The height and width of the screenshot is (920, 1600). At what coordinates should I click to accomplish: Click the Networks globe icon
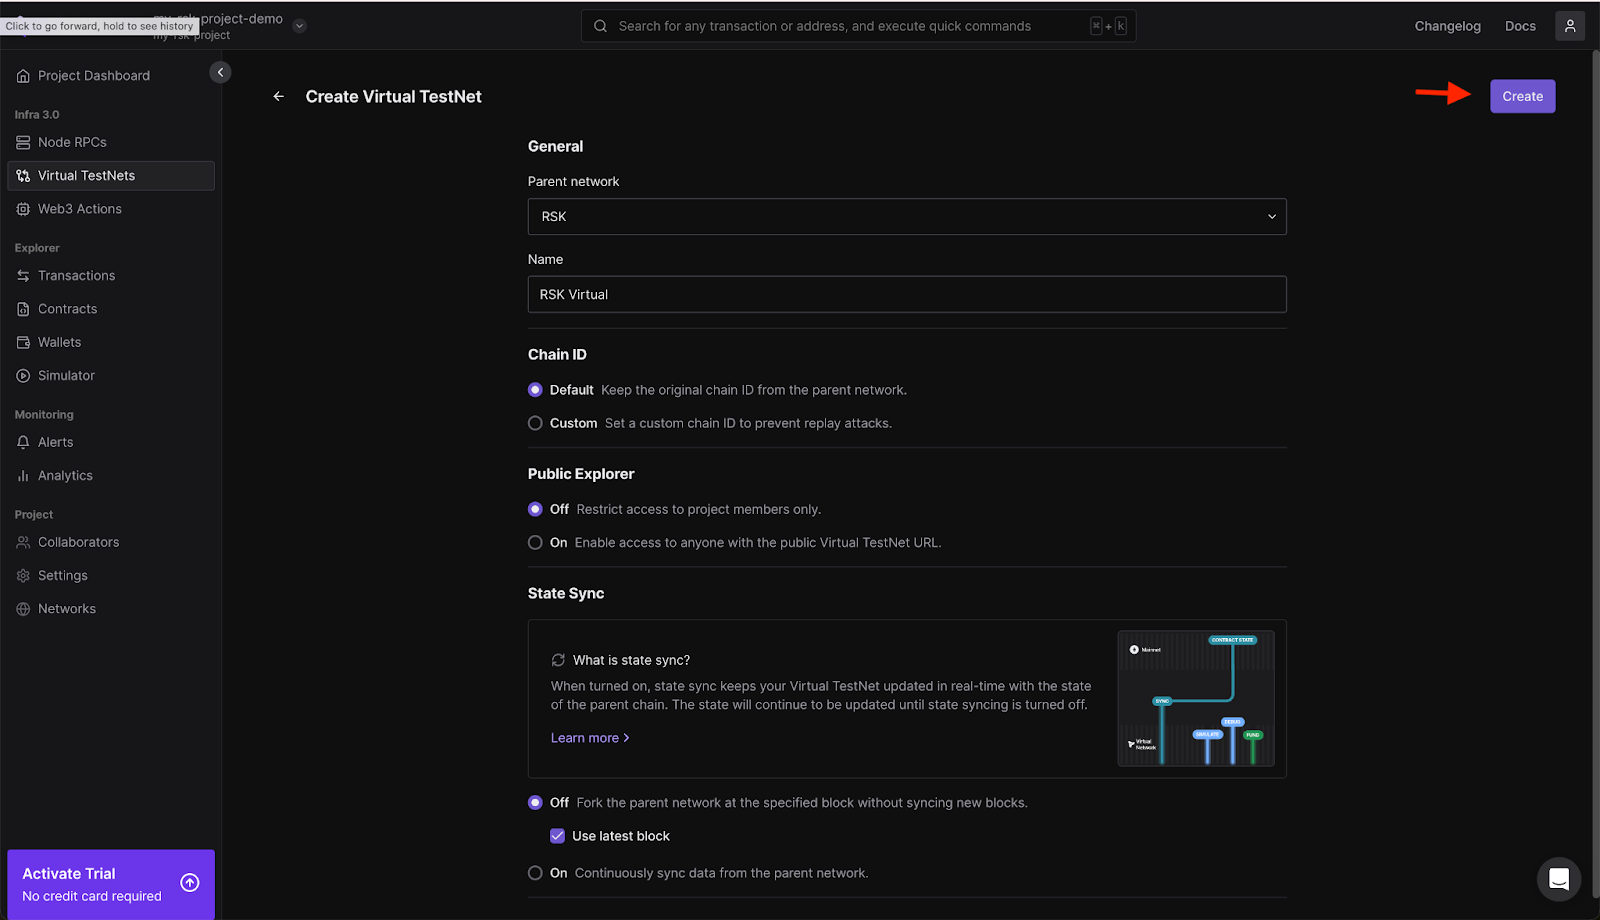click(23, 609)
